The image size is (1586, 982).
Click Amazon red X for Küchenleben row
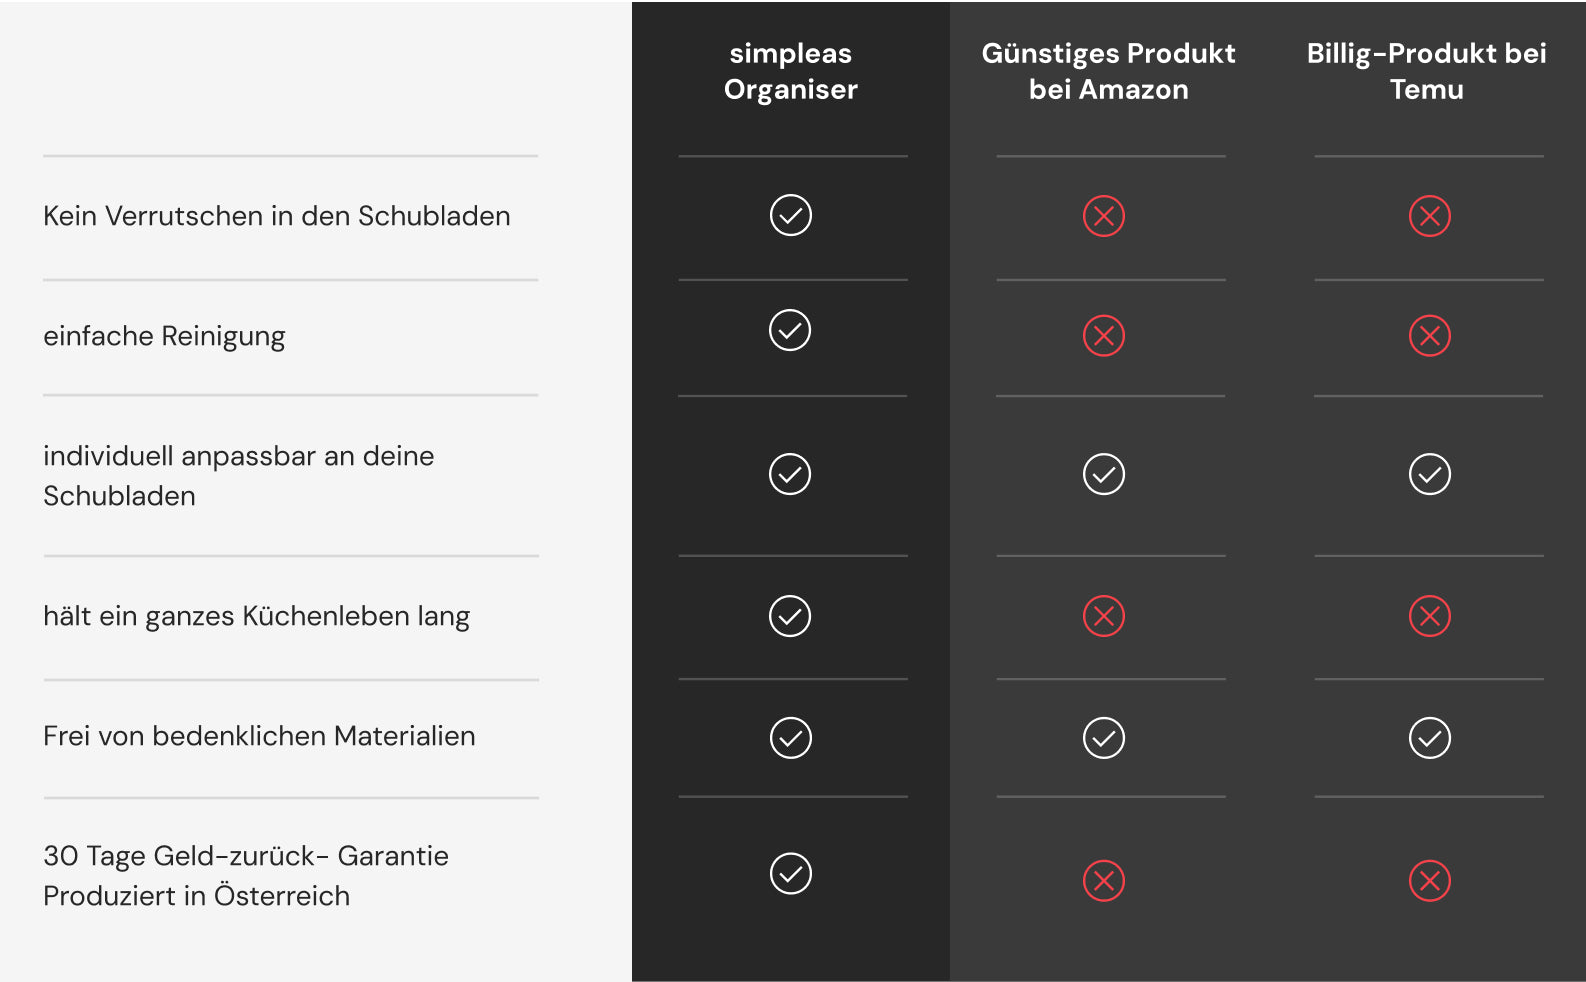click(1104, 616)
